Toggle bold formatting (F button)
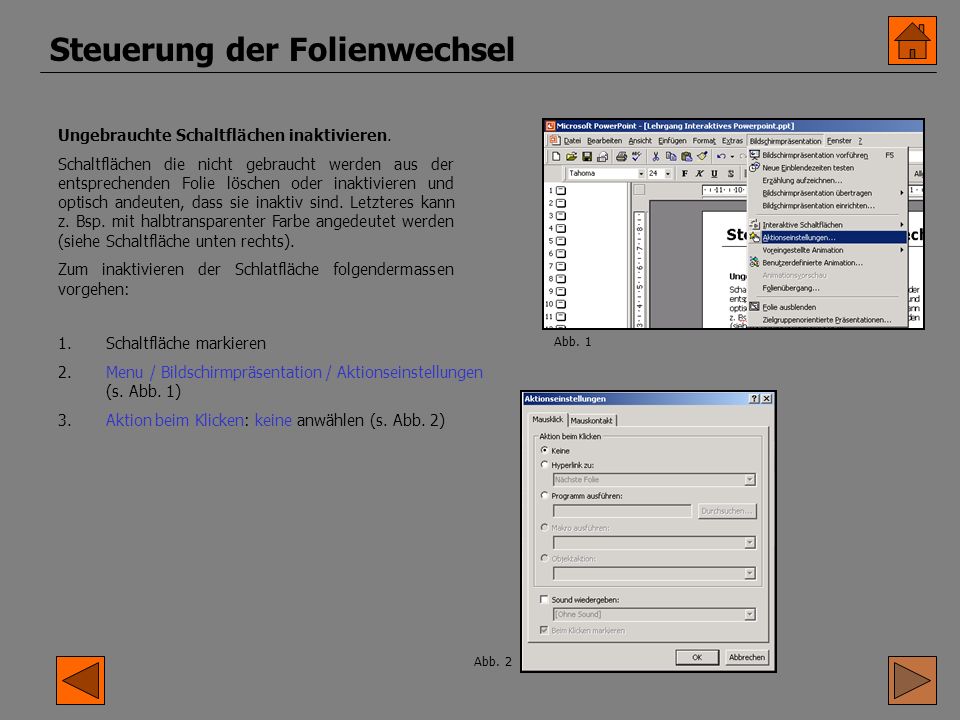Screen dimensions: 960x720 point(684,174)
